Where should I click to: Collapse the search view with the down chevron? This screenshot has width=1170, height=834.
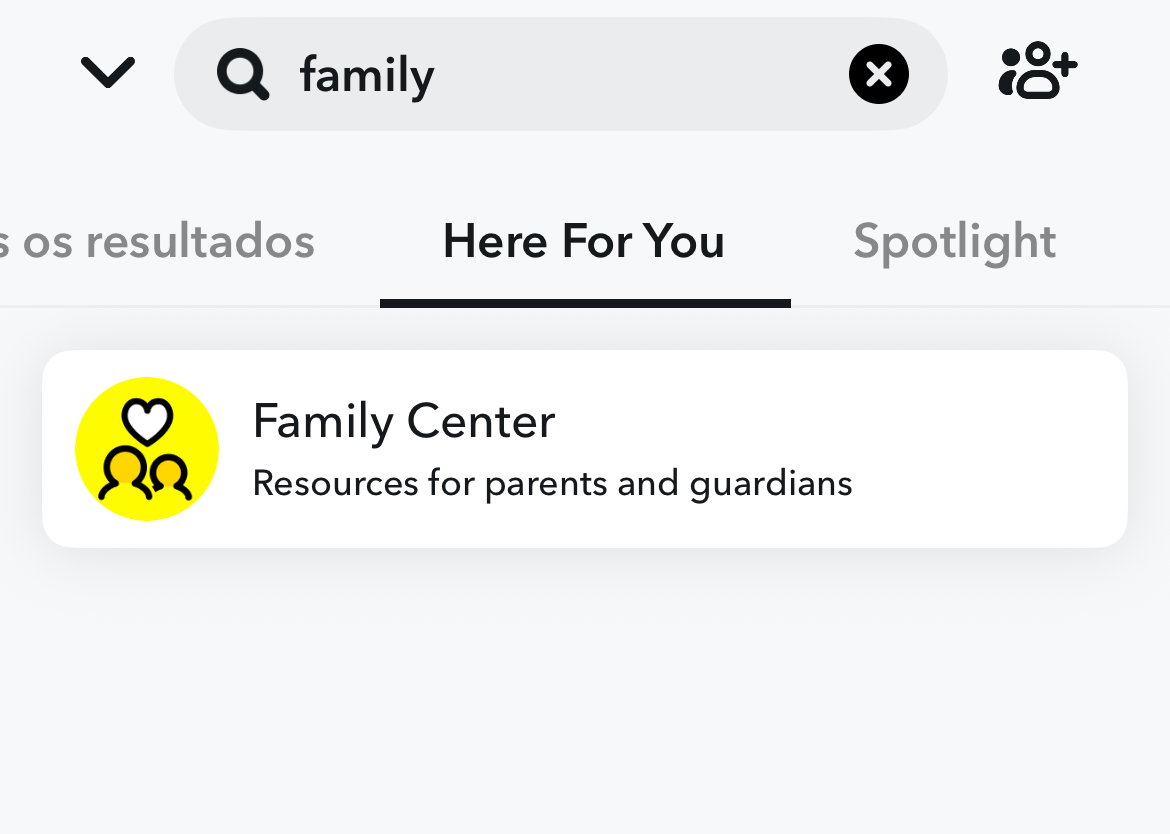[107, 71]
